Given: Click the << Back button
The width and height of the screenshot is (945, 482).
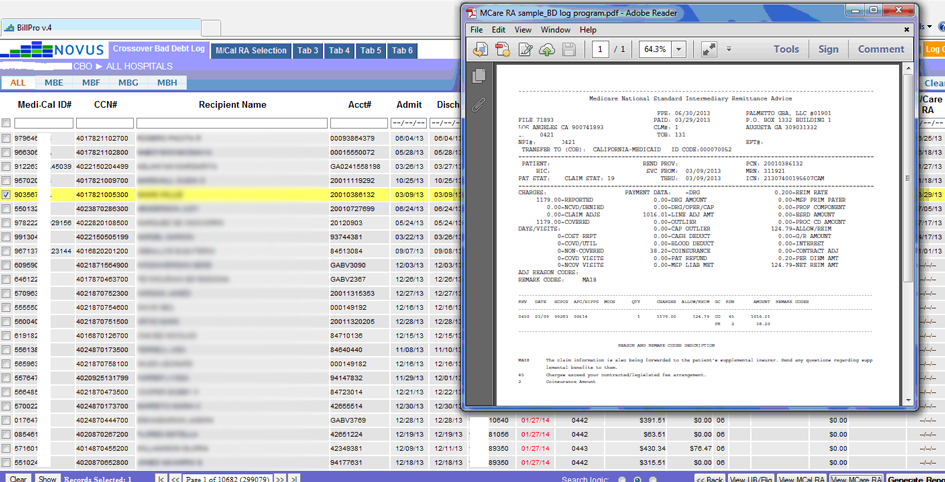Looking at the screenshot, I should [x=708, y=479].
